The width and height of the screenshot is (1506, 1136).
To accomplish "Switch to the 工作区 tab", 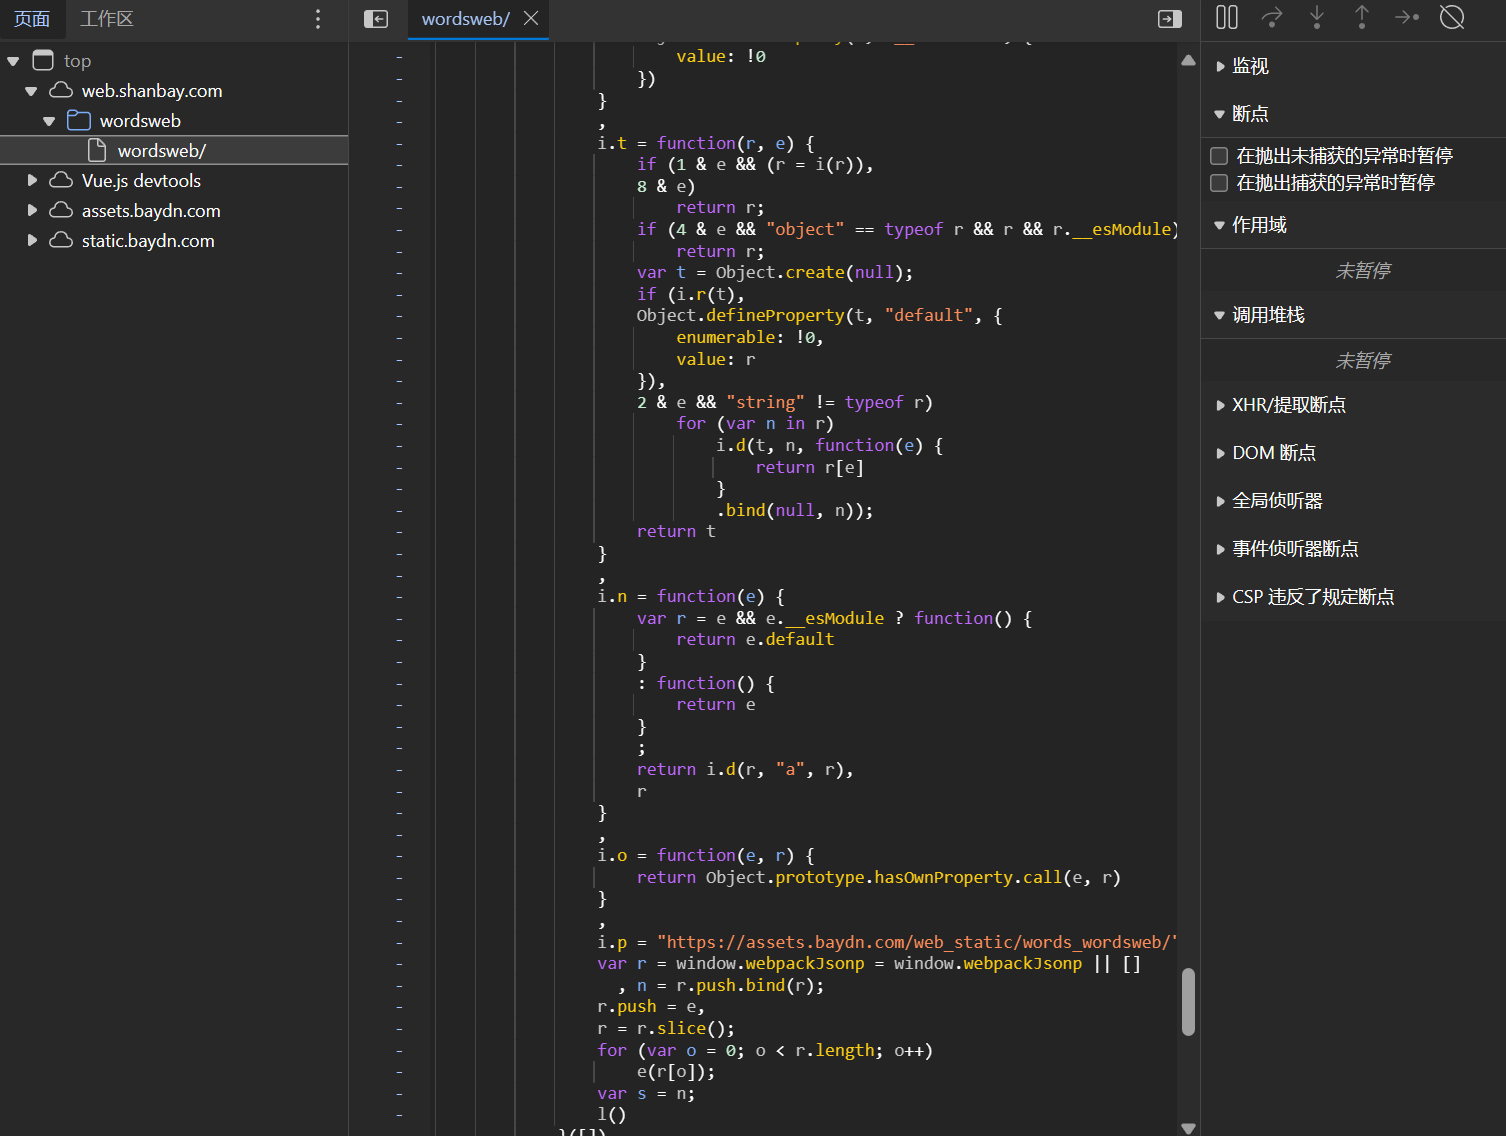I will tap(106, 19).
